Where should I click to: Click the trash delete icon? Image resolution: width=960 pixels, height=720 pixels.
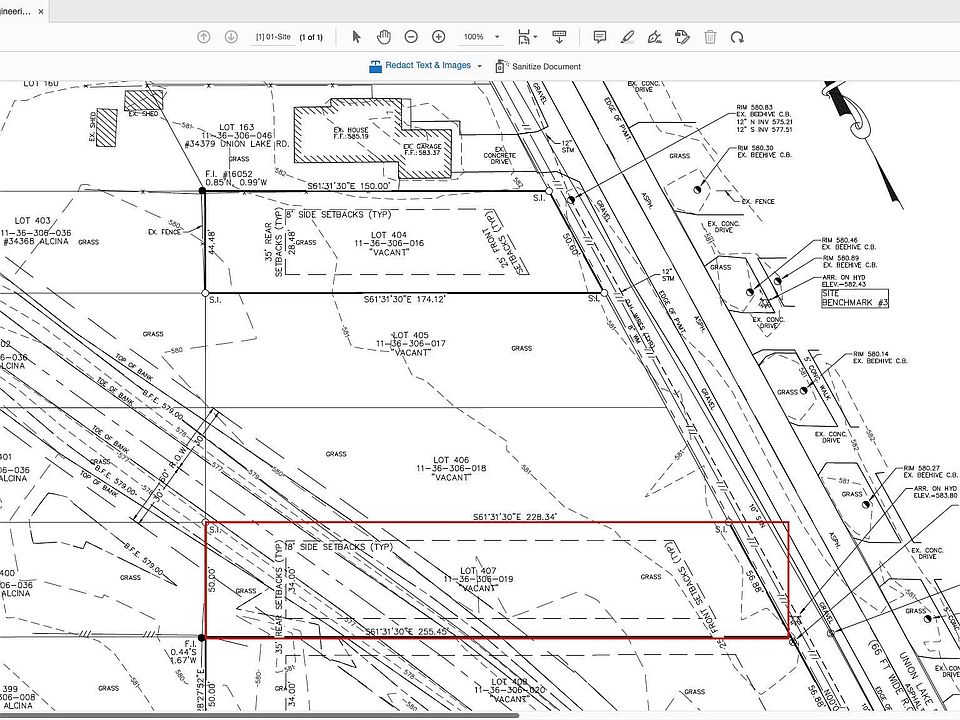(x=710, y=37)
